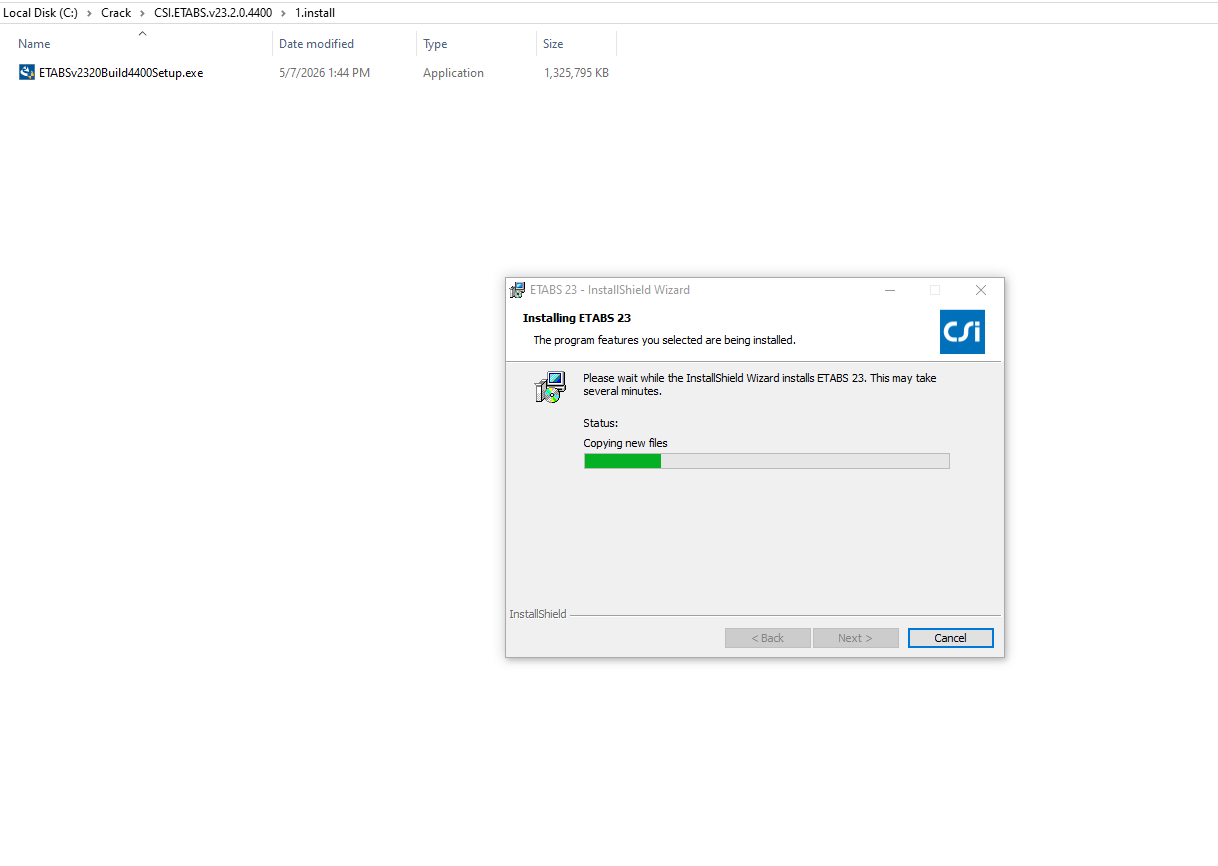Click the InstallShield label at wizard bottom

click(x=538, y=614)
